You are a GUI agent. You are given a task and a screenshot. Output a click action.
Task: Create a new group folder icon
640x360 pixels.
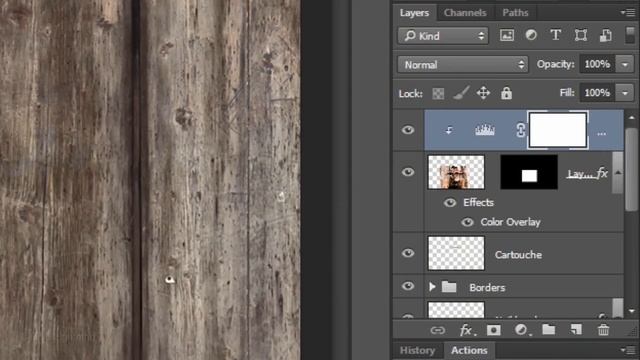click(549, 329)
